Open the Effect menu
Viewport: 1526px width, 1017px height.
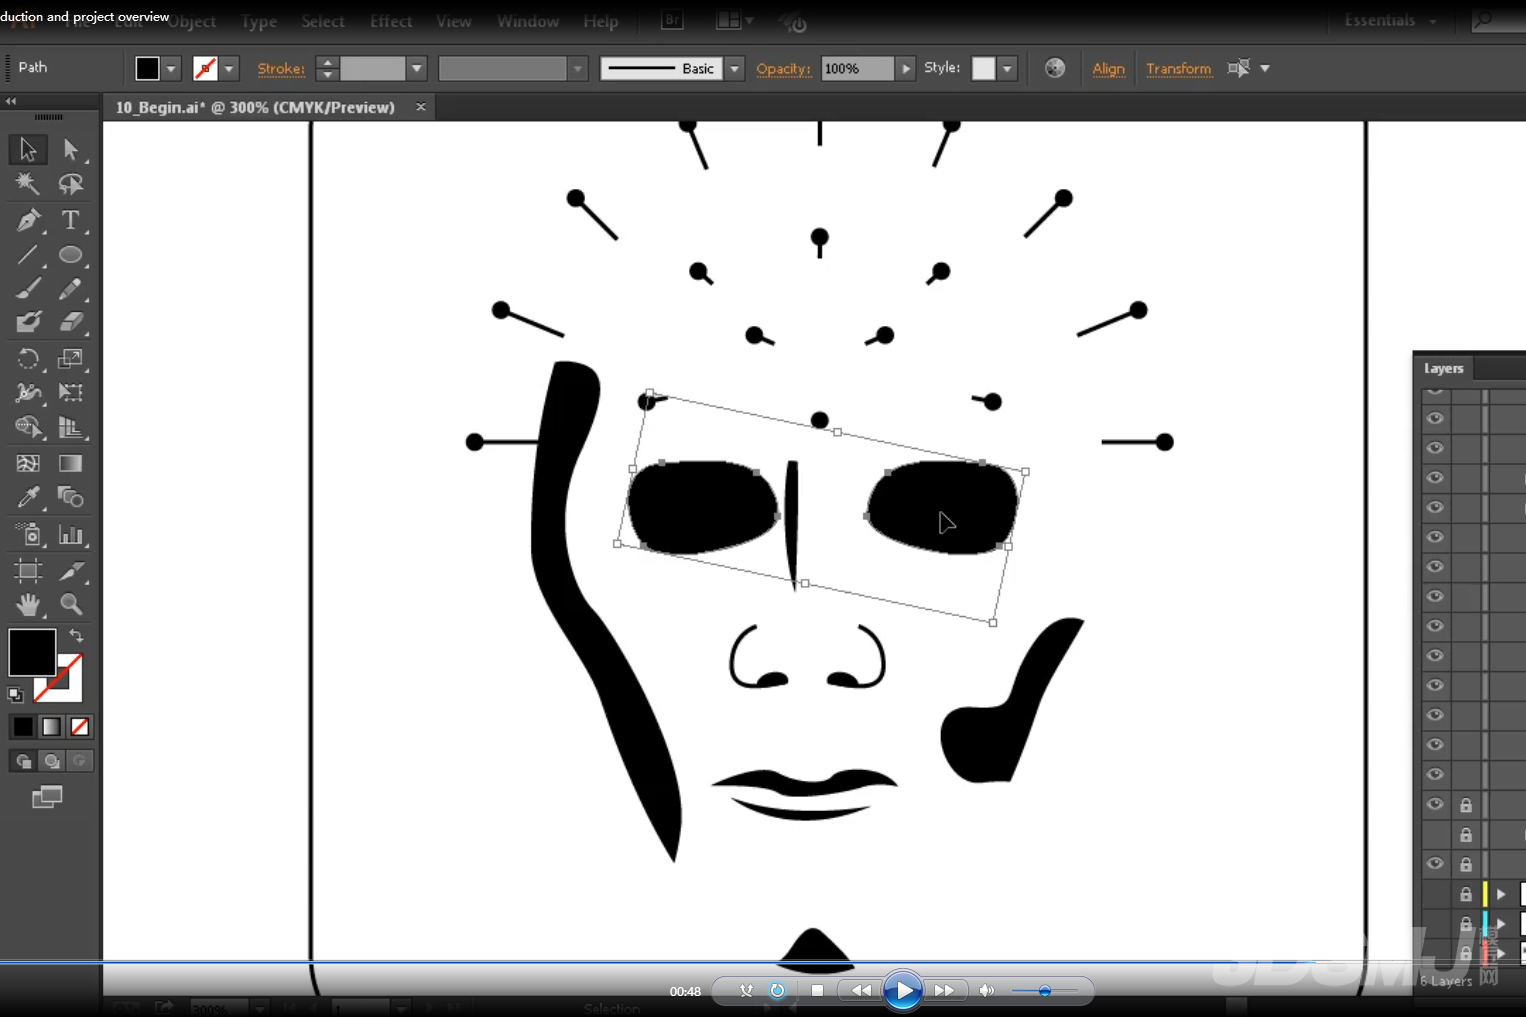[x=390, y=21]
